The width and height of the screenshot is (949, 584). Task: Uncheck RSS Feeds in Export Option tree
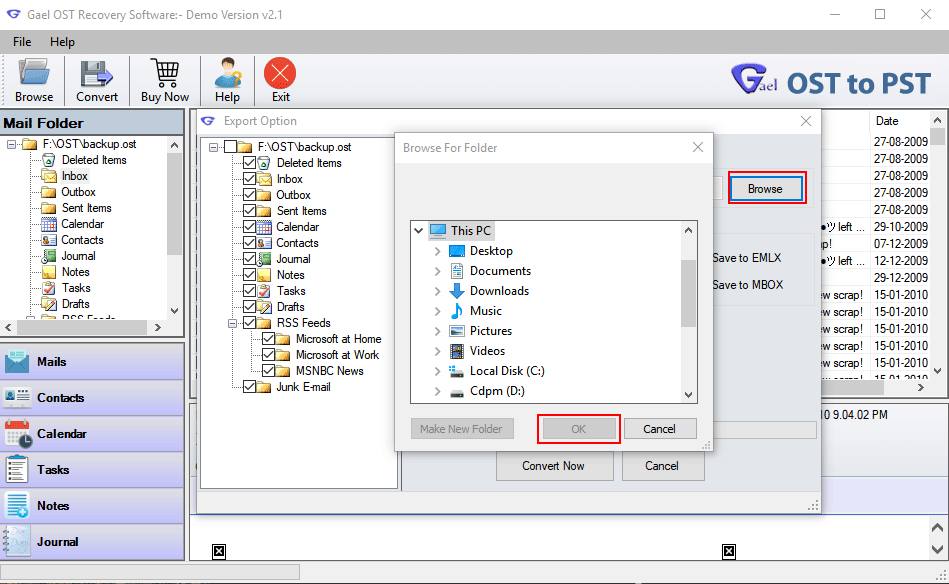pos(249,323)
